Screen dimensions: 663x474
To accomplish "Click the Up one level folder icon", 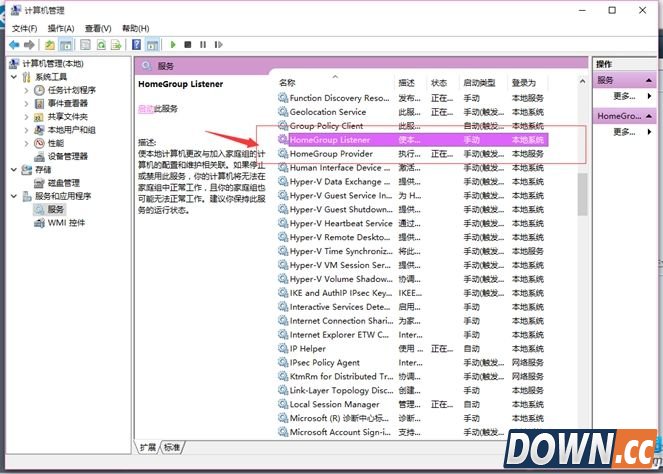I will (x=50, y=44).
